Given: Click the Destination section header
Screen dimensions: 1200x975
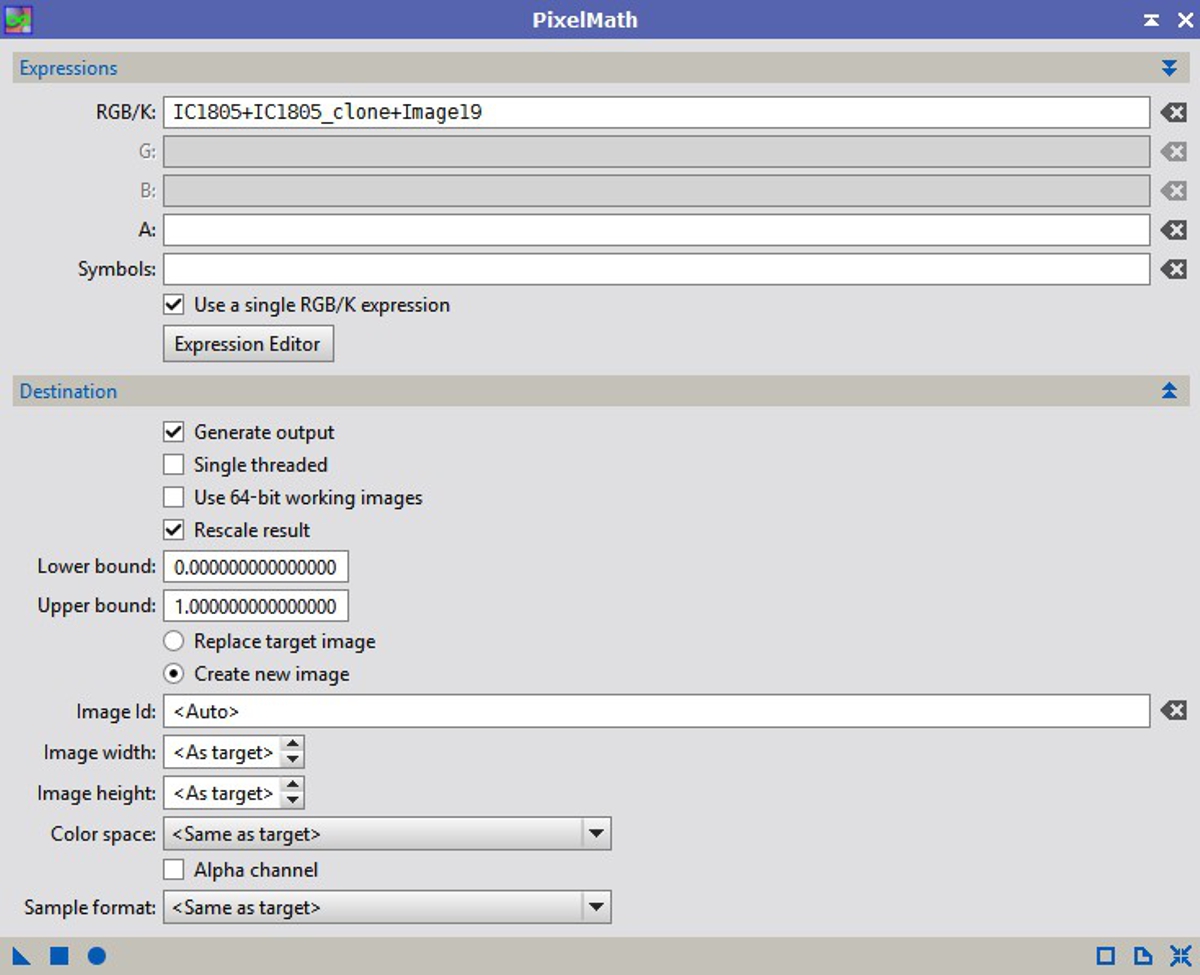Looking at the screenshot, I should pos(600,391).
